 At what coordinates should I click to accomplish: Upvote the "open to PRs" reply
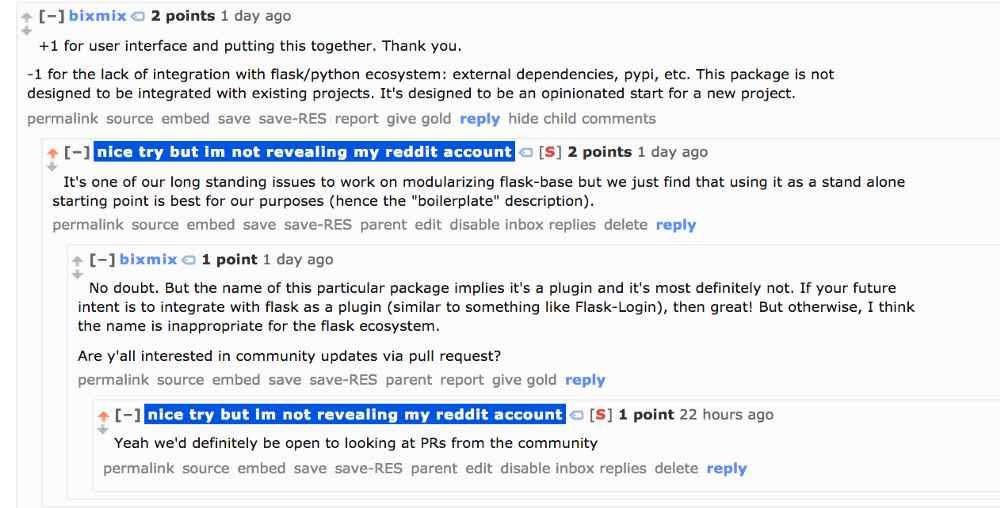click(103, 415)
